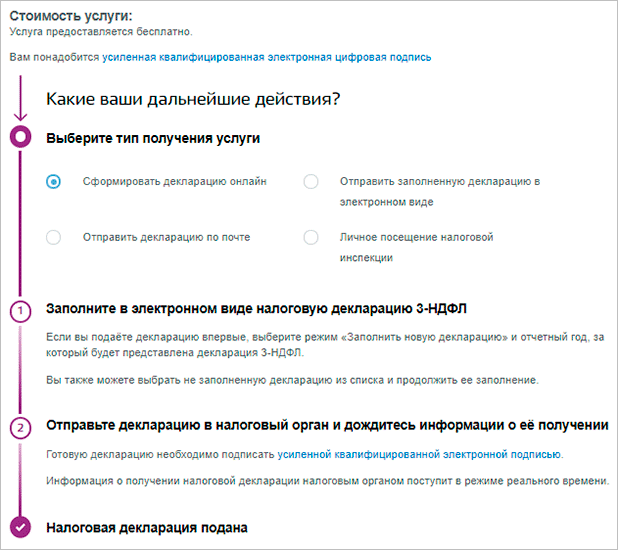Select 'Отправить декларацию по почте' radio button

tap(54, 237)
